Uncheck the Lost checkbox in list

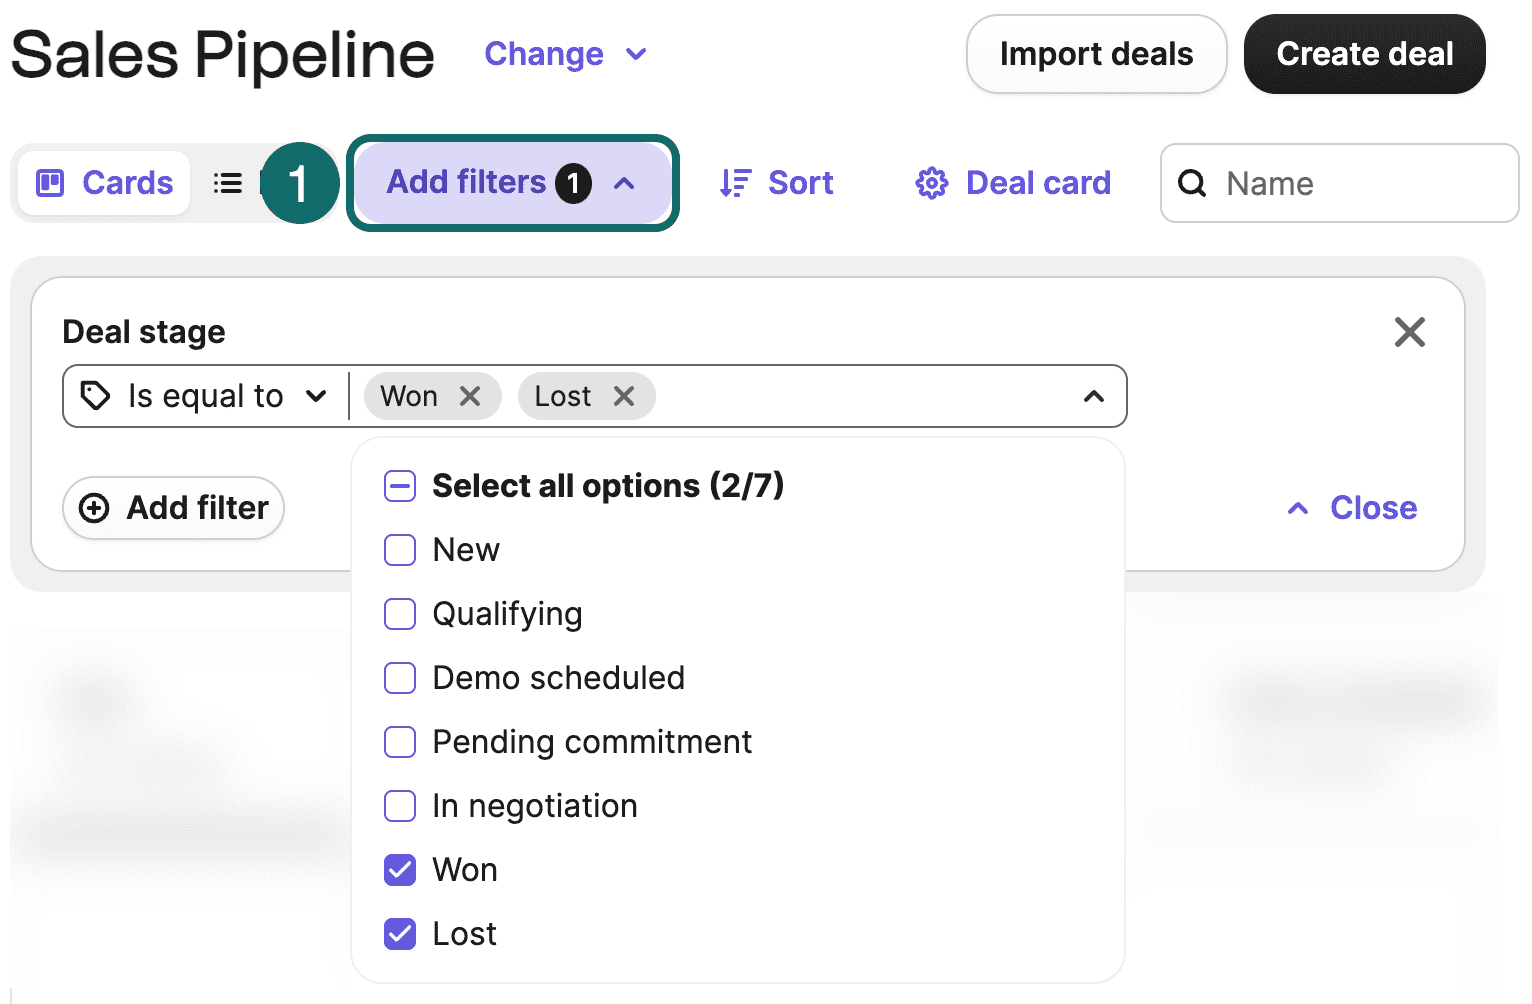(x=400, y=934)
